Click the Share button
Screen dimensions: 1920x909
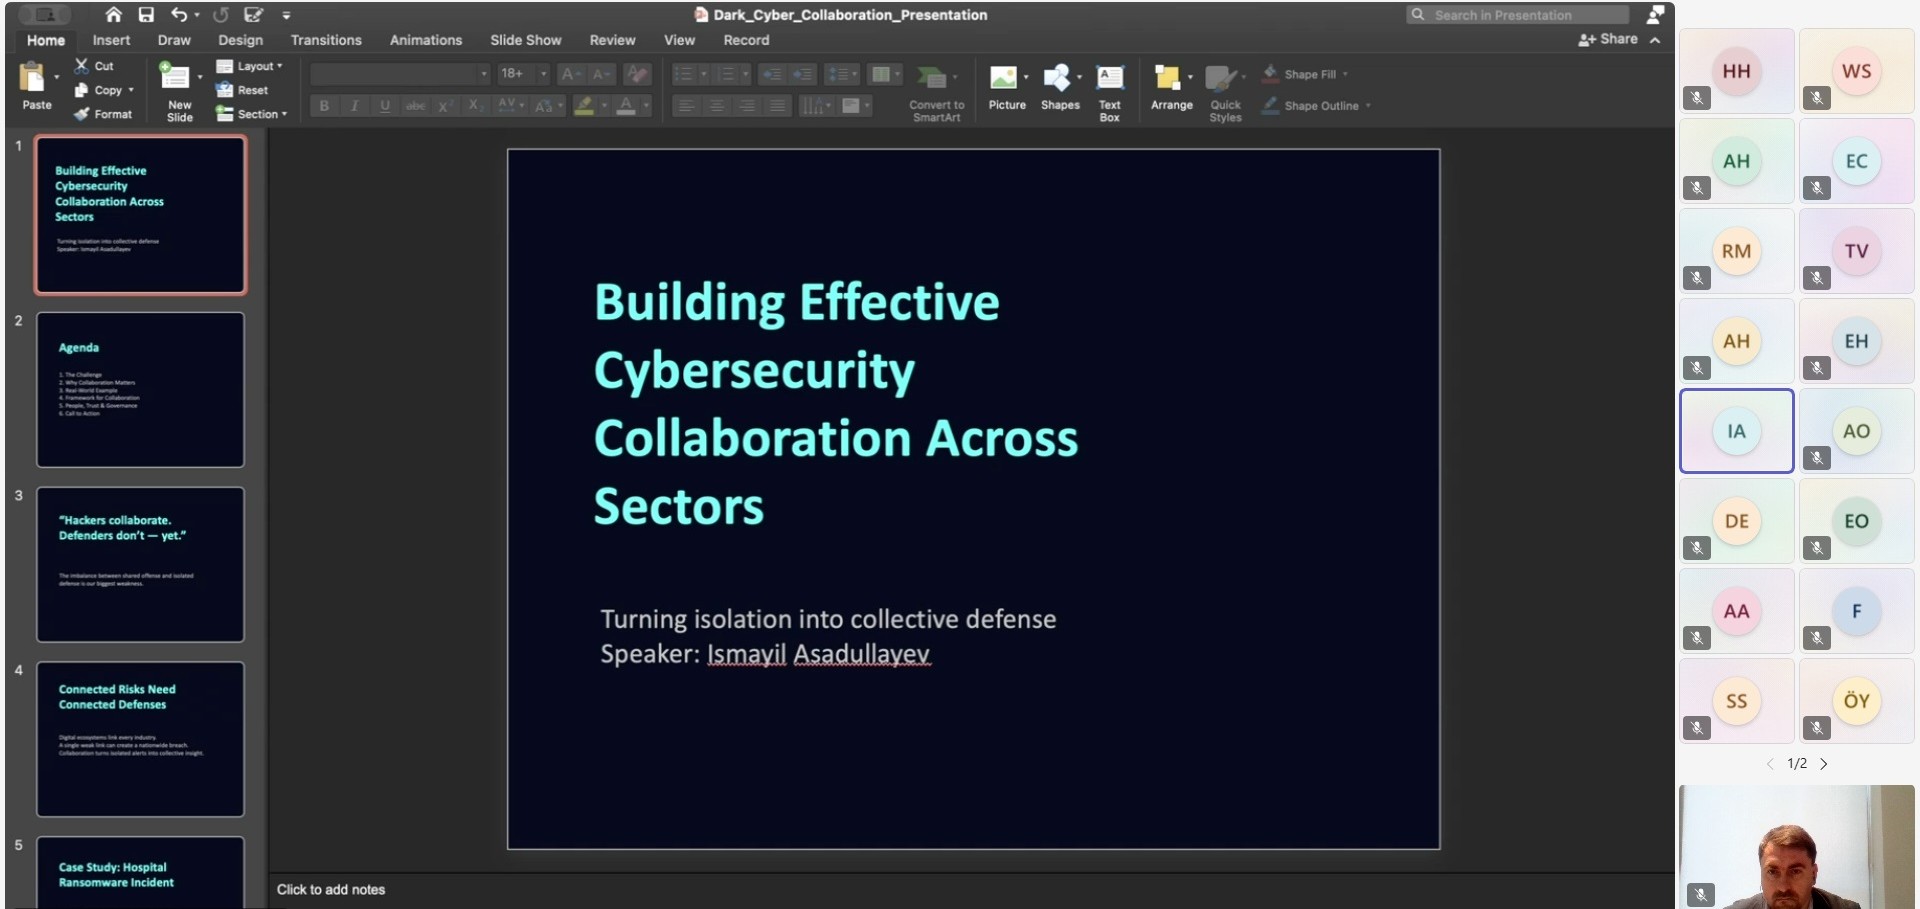[x=1608, y=39]
